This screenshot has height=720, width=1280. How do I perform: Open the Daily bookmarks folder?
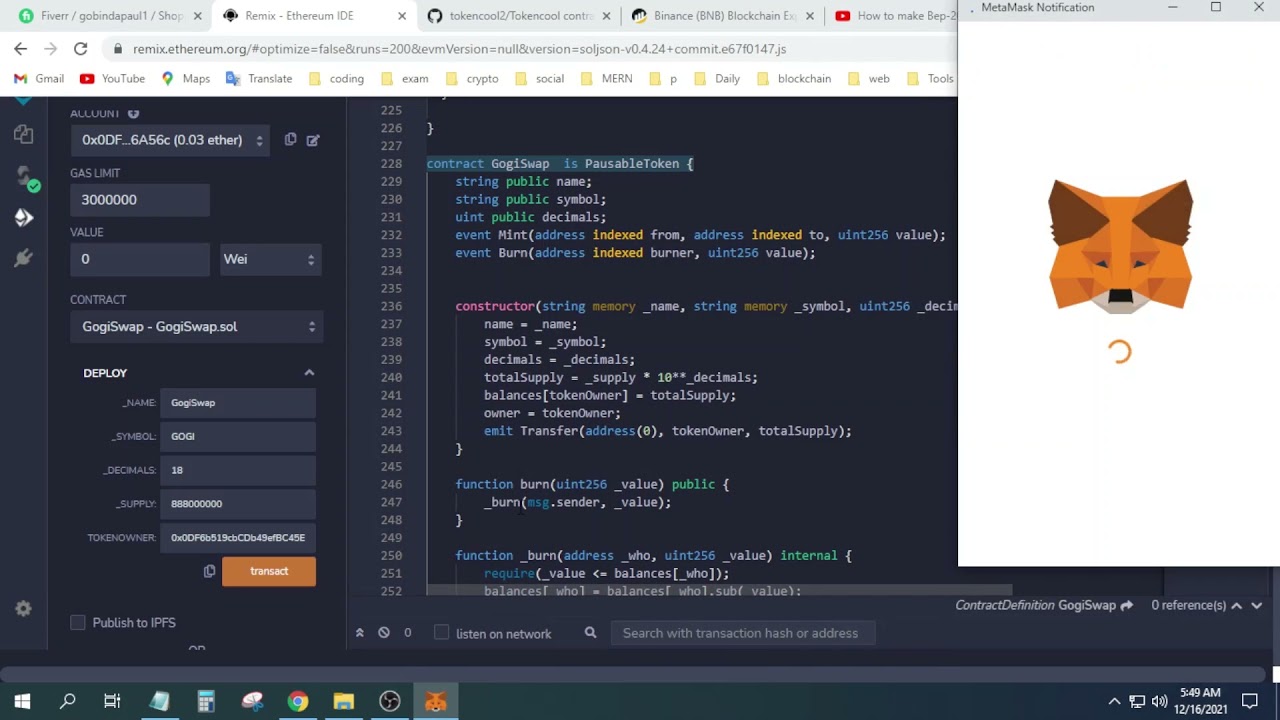coord(716,78)
